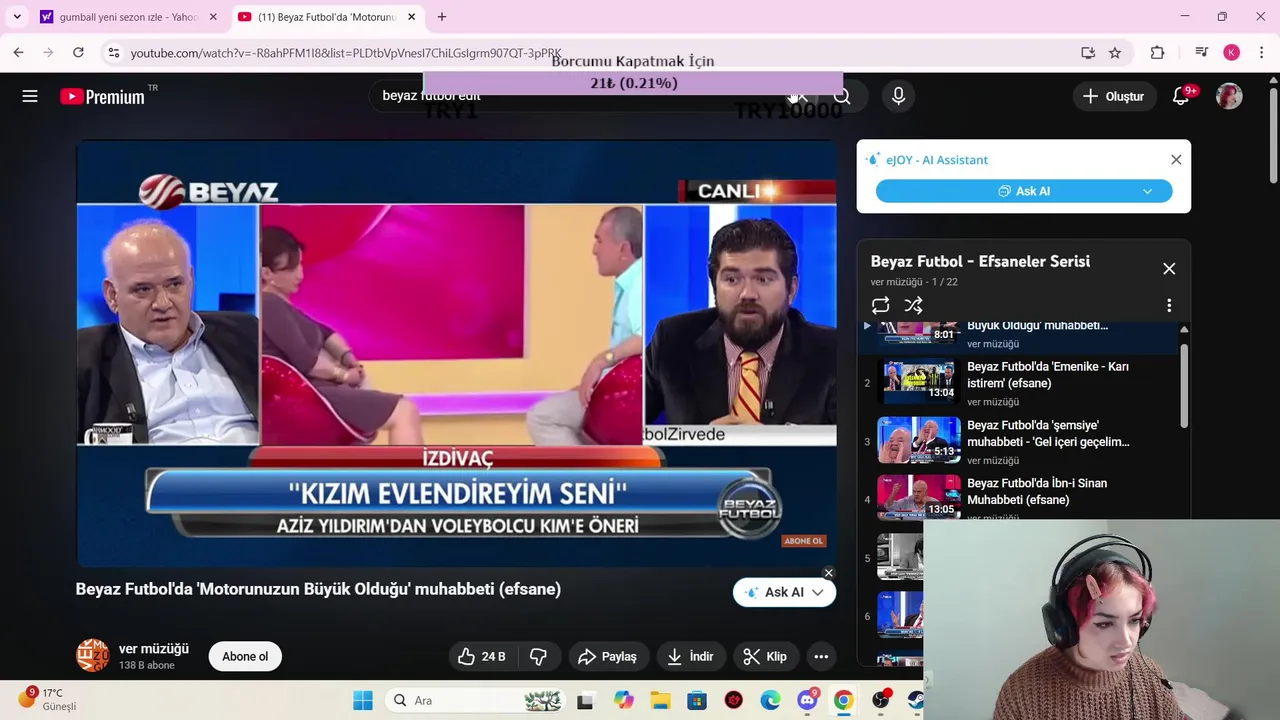Click the site info icon in address bar
Screen dimensions: 1280x720
[113, 52]
